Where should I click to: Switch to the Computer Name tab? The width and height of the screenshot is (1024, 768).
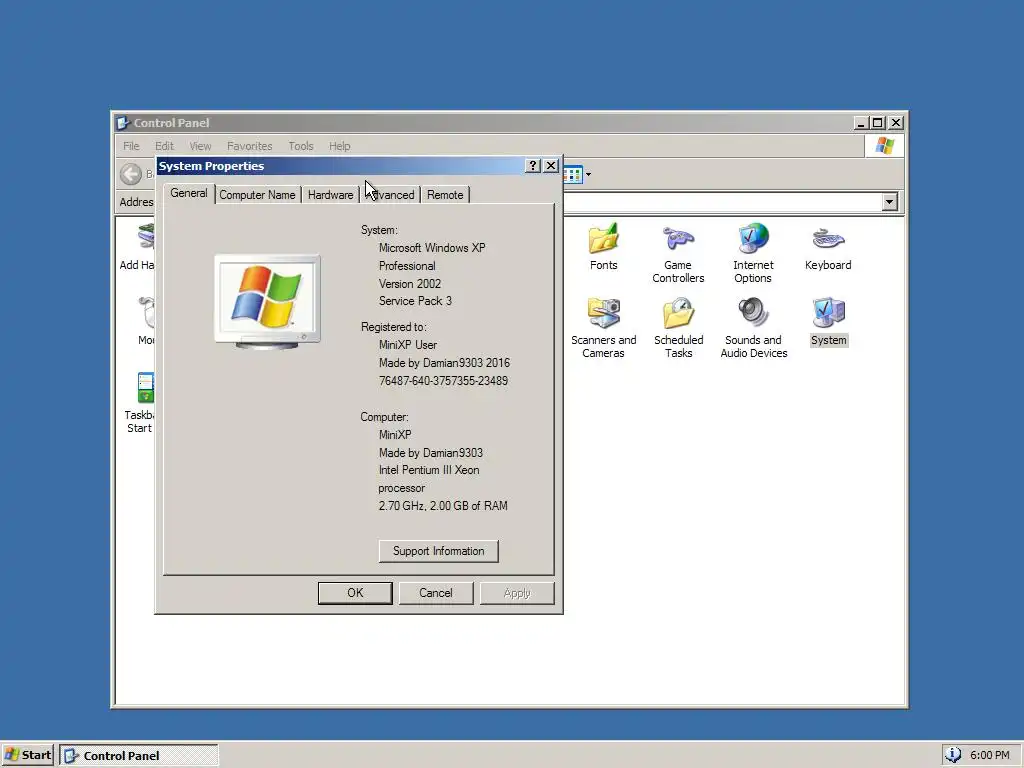[257, 195]
